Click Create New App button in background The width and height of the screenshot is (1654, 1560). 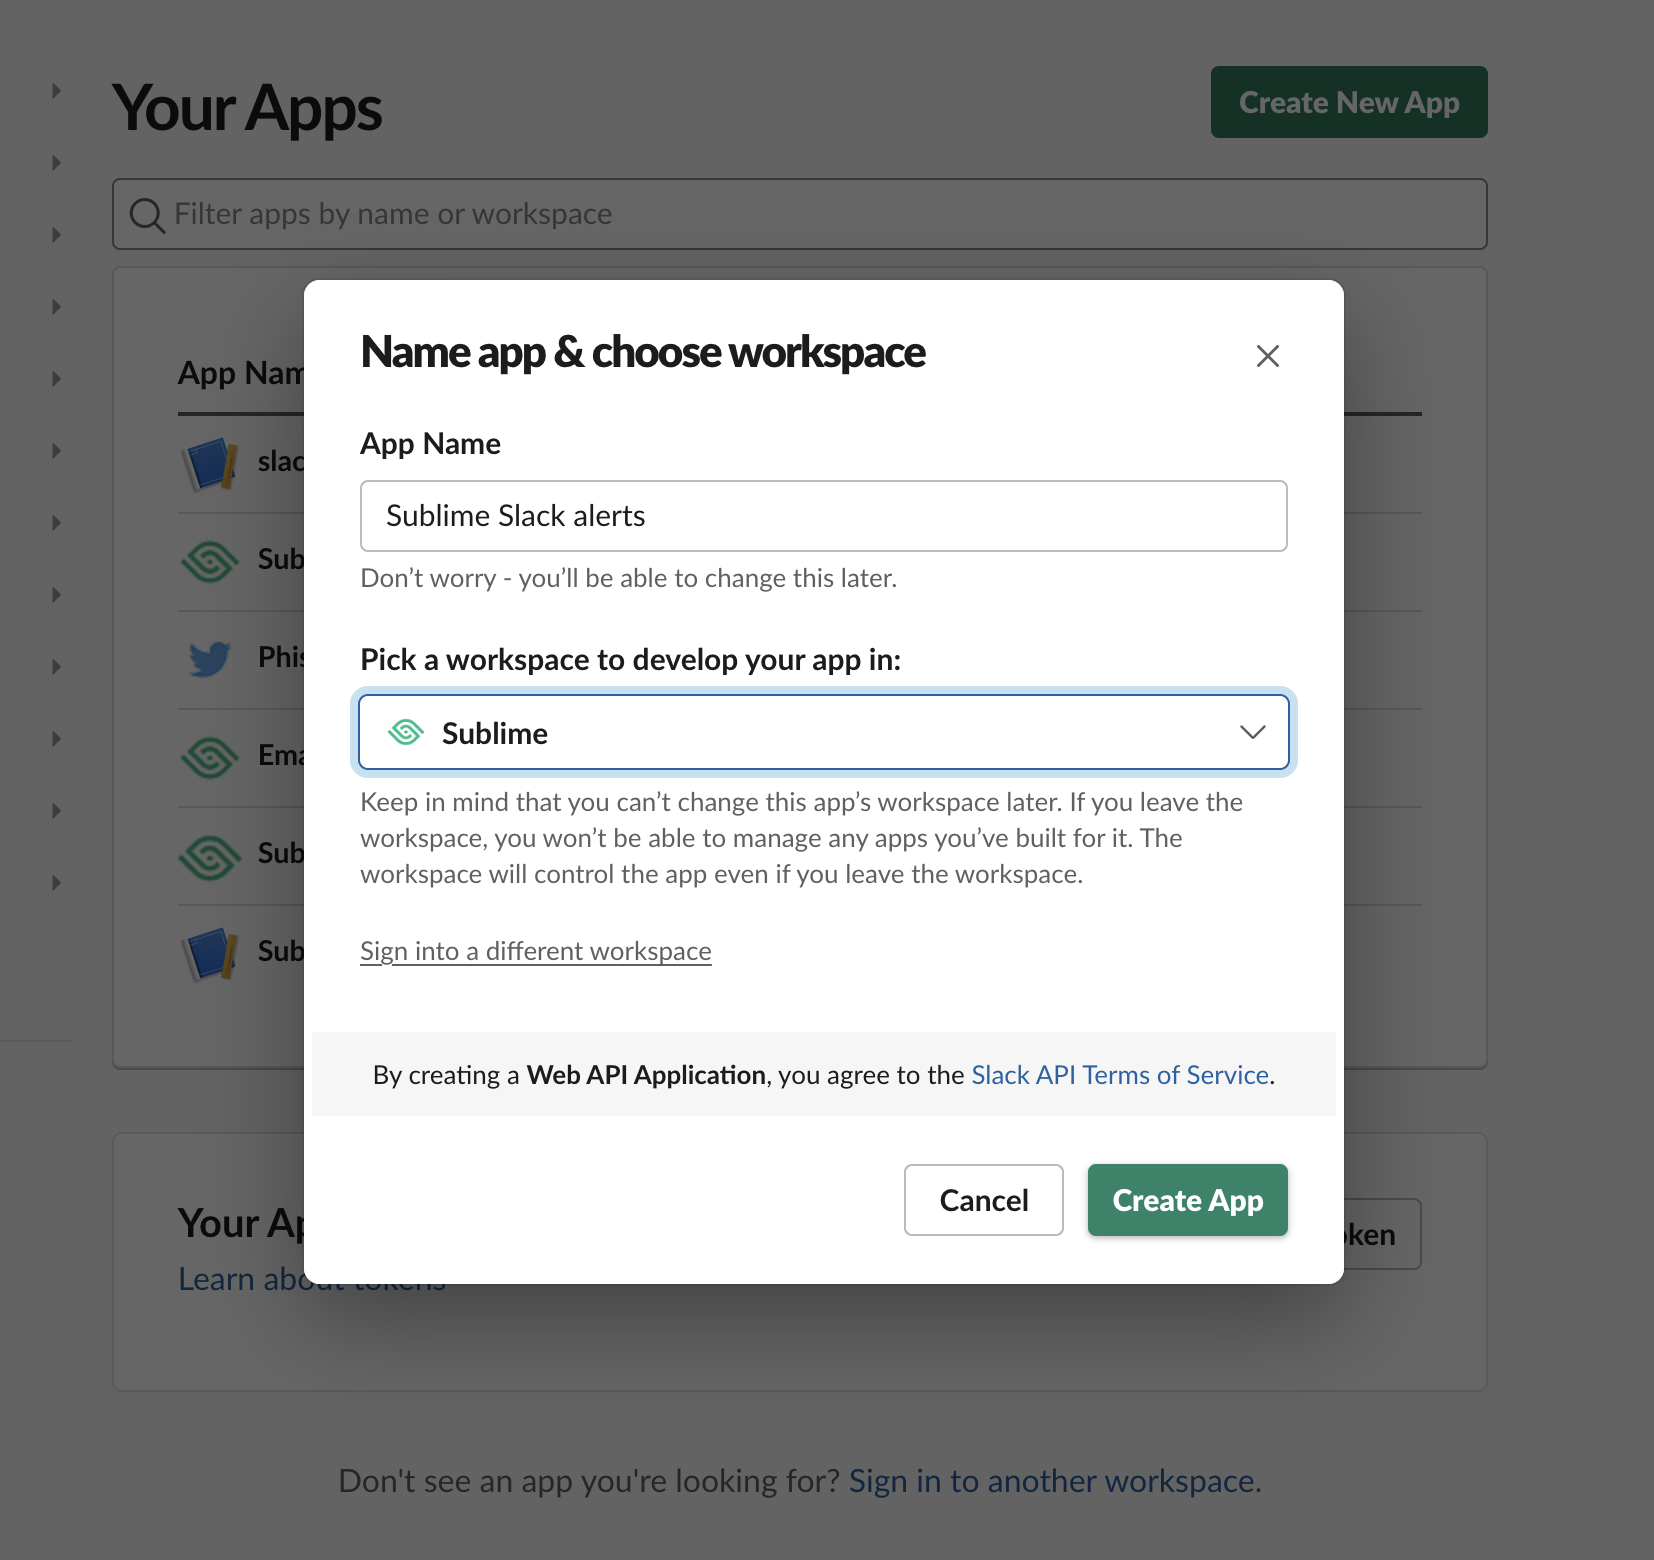[1349, 102]
